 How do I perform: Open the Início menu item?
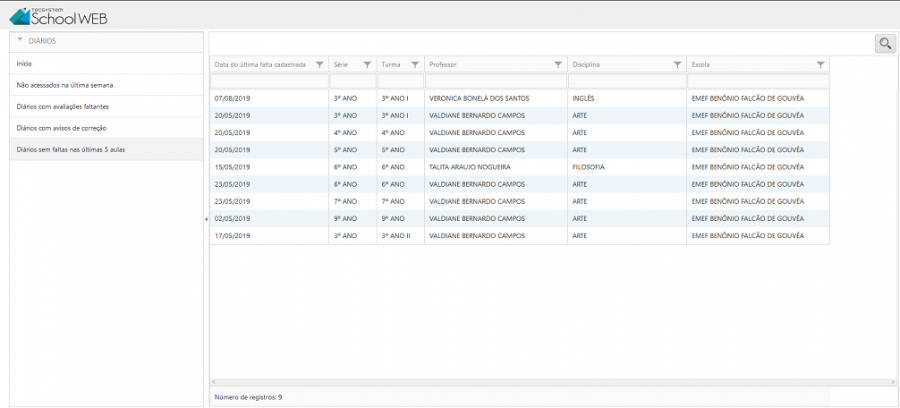[x=25, y=63]
